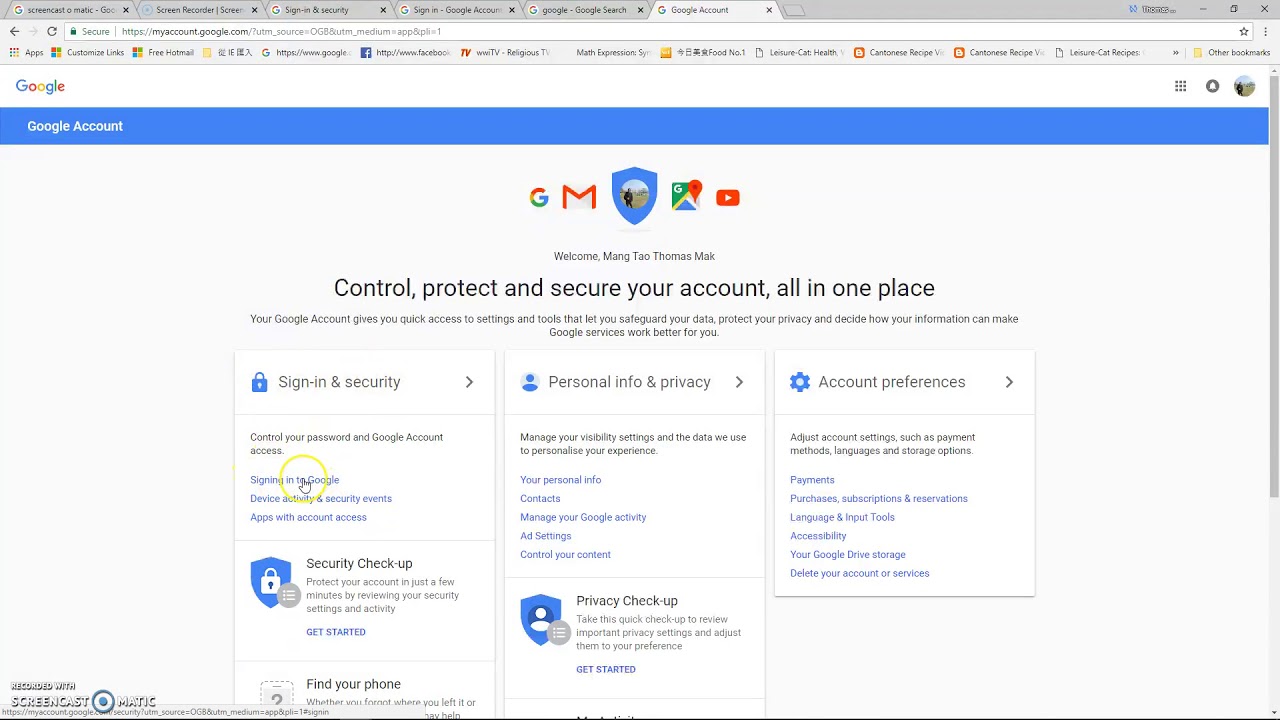Click the Security Check-up shield icon
Screen dimensions: 1280x720
point(273,583)
